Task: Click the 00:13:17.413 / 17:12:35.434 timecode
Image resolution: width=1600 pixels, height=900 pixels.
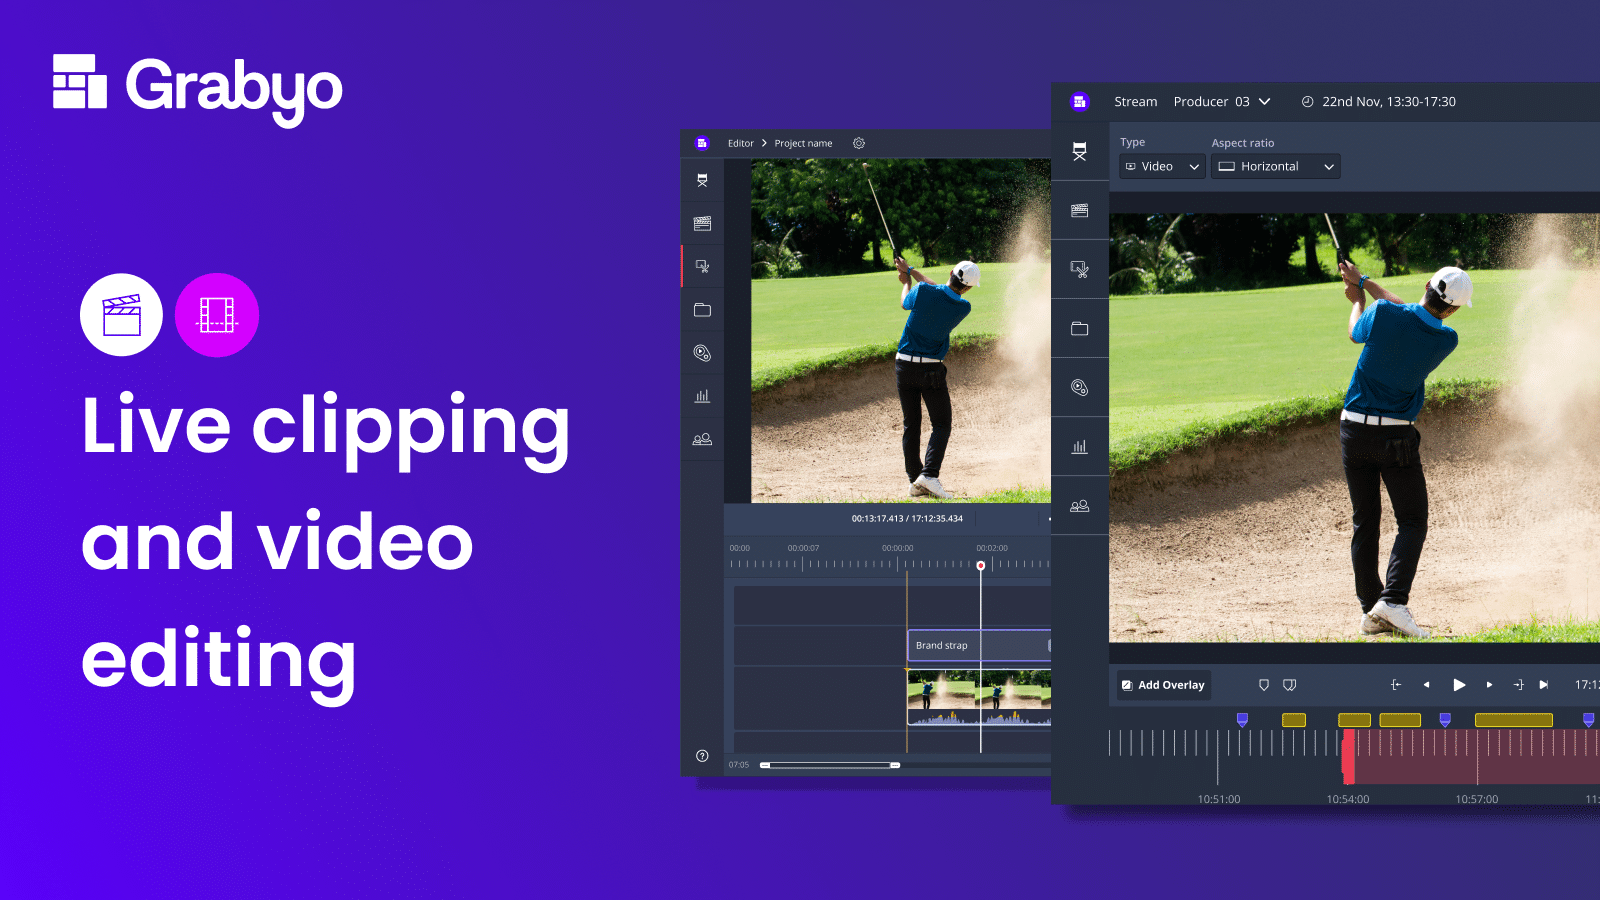Action: coord(907,519)
